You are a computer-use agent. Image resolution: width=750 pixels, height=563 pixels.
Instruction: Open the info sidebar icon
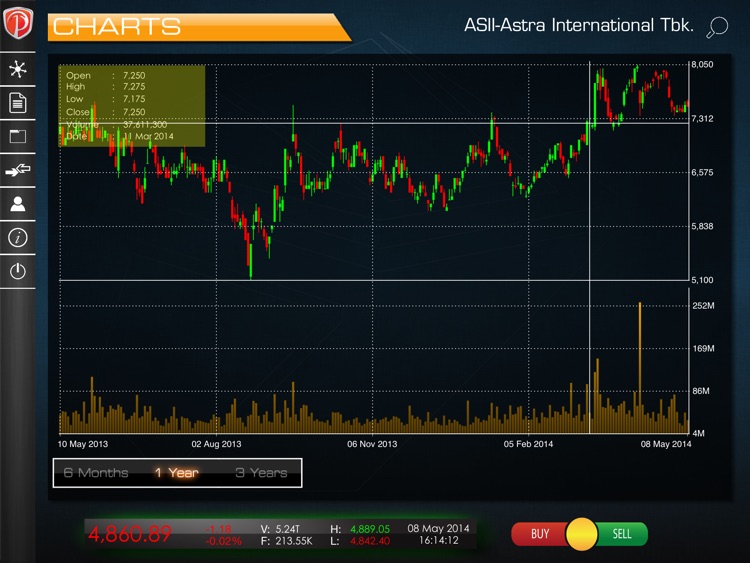[18, 238]
